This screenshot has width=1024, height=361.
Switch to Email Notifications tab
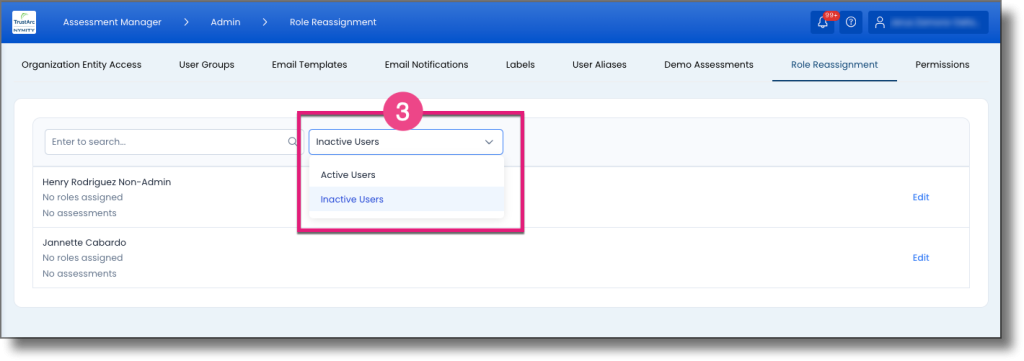point(426,65)
